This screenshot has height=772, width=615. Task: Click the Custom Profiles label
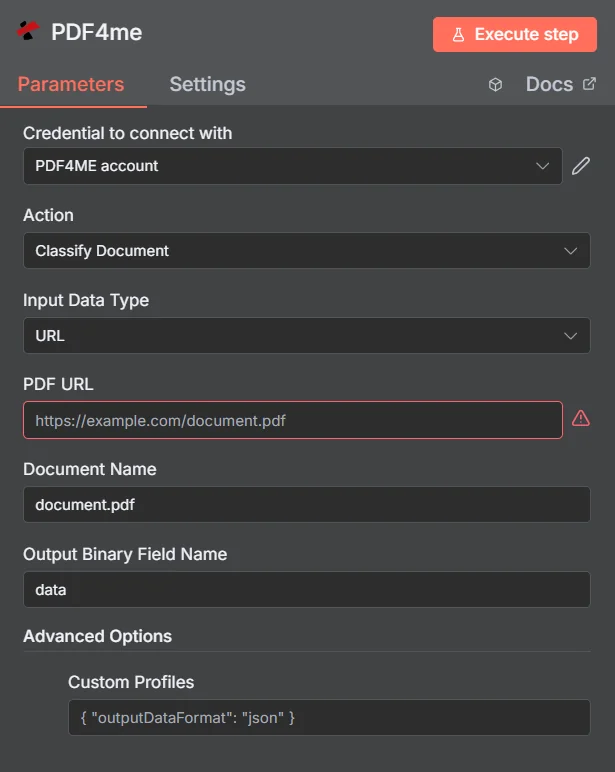point(131,682)
